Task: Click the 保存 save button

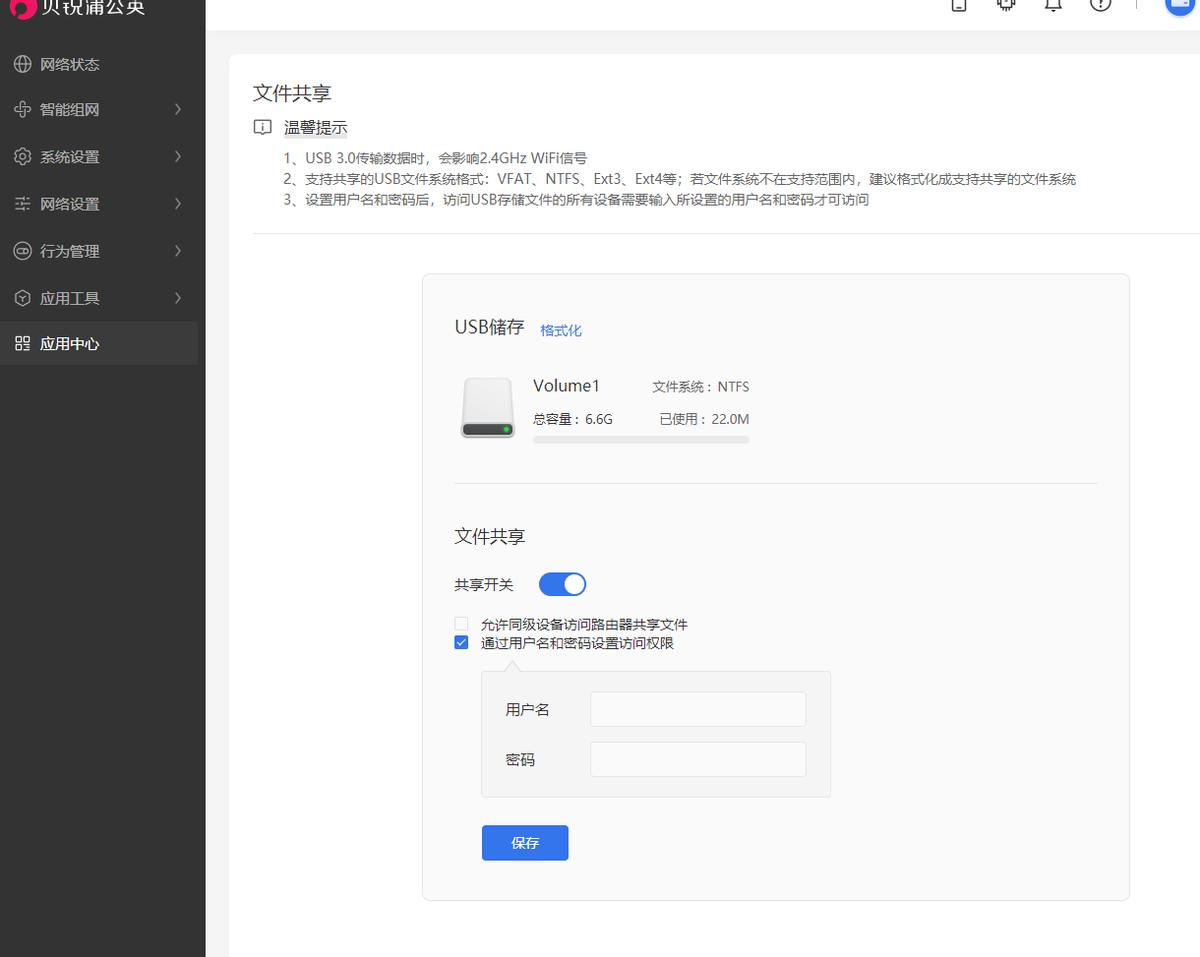Action: [524, 842]
